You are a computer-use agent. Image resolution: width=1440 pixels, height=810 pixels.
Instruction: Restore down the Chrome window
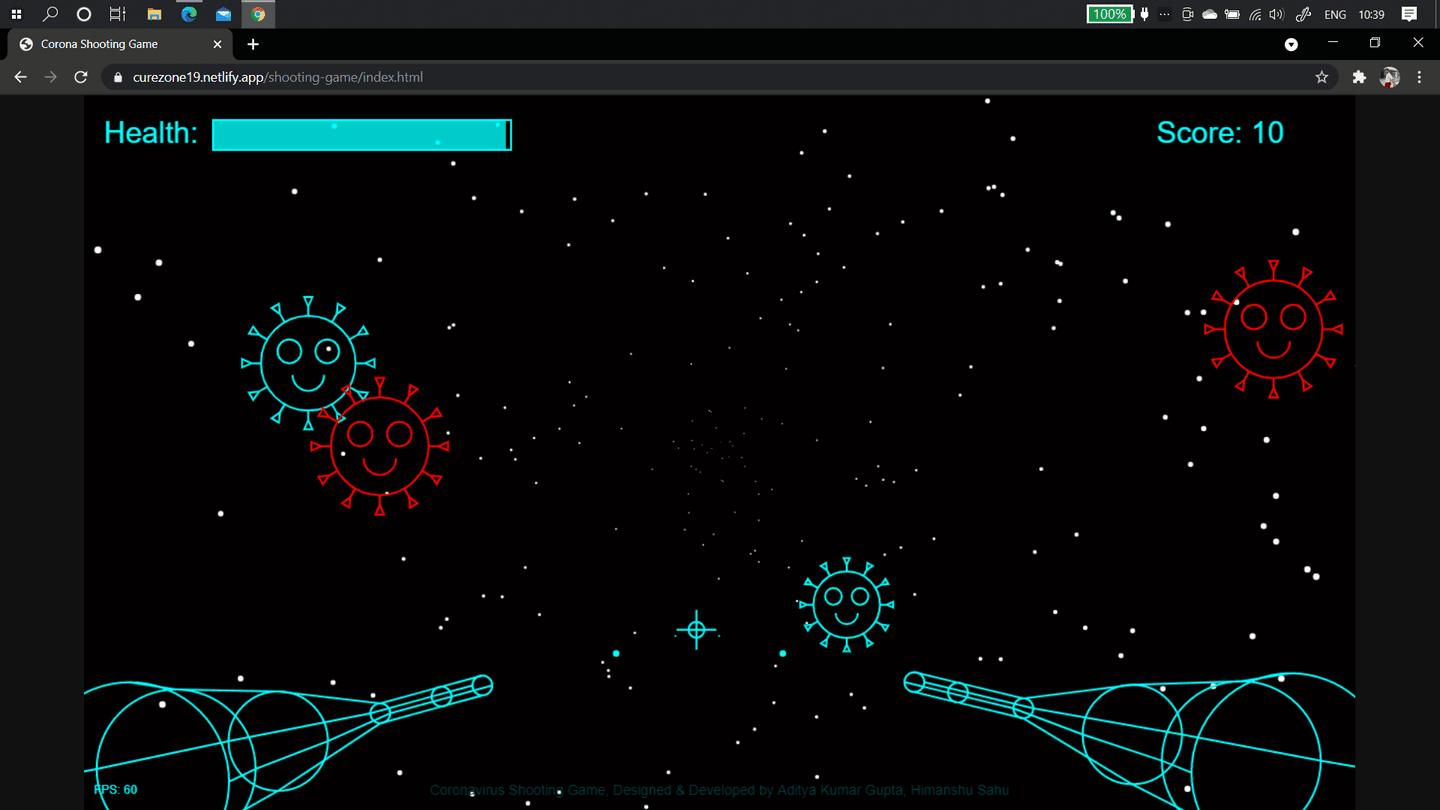click(x=1375, y=43)
